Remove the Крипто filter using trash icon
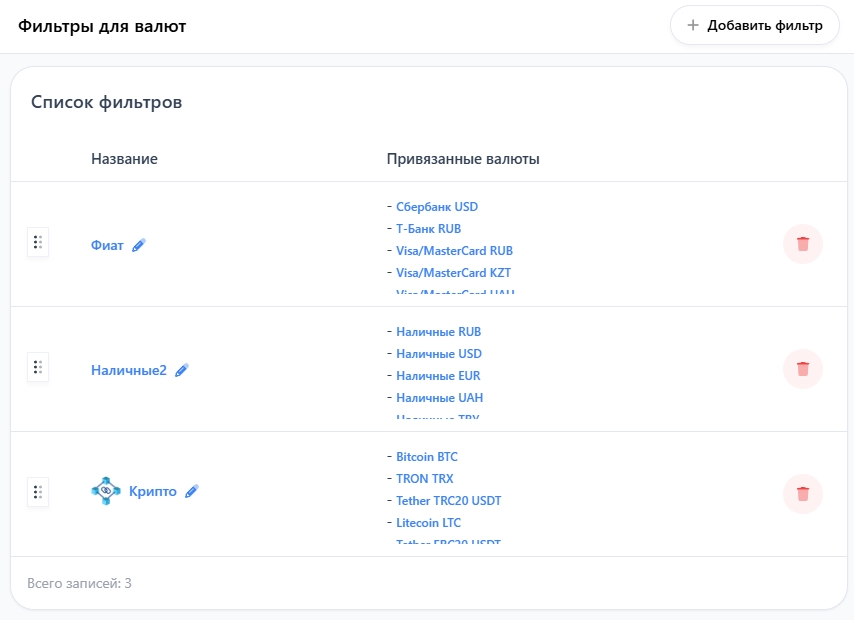This screenshot has width=854, height=620. point(802,494)
